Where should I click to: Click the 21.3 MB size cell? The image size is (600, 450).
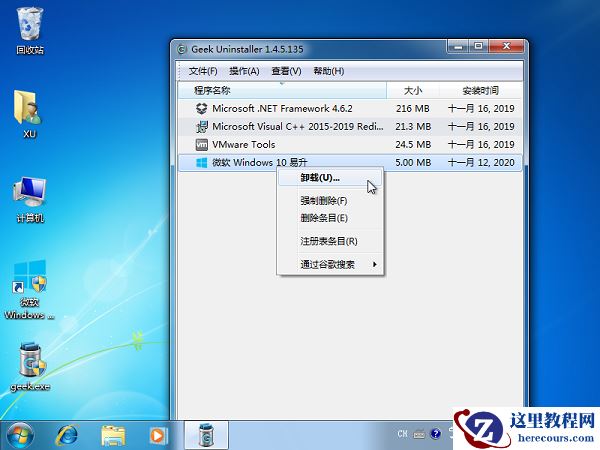tap(413, 127)
